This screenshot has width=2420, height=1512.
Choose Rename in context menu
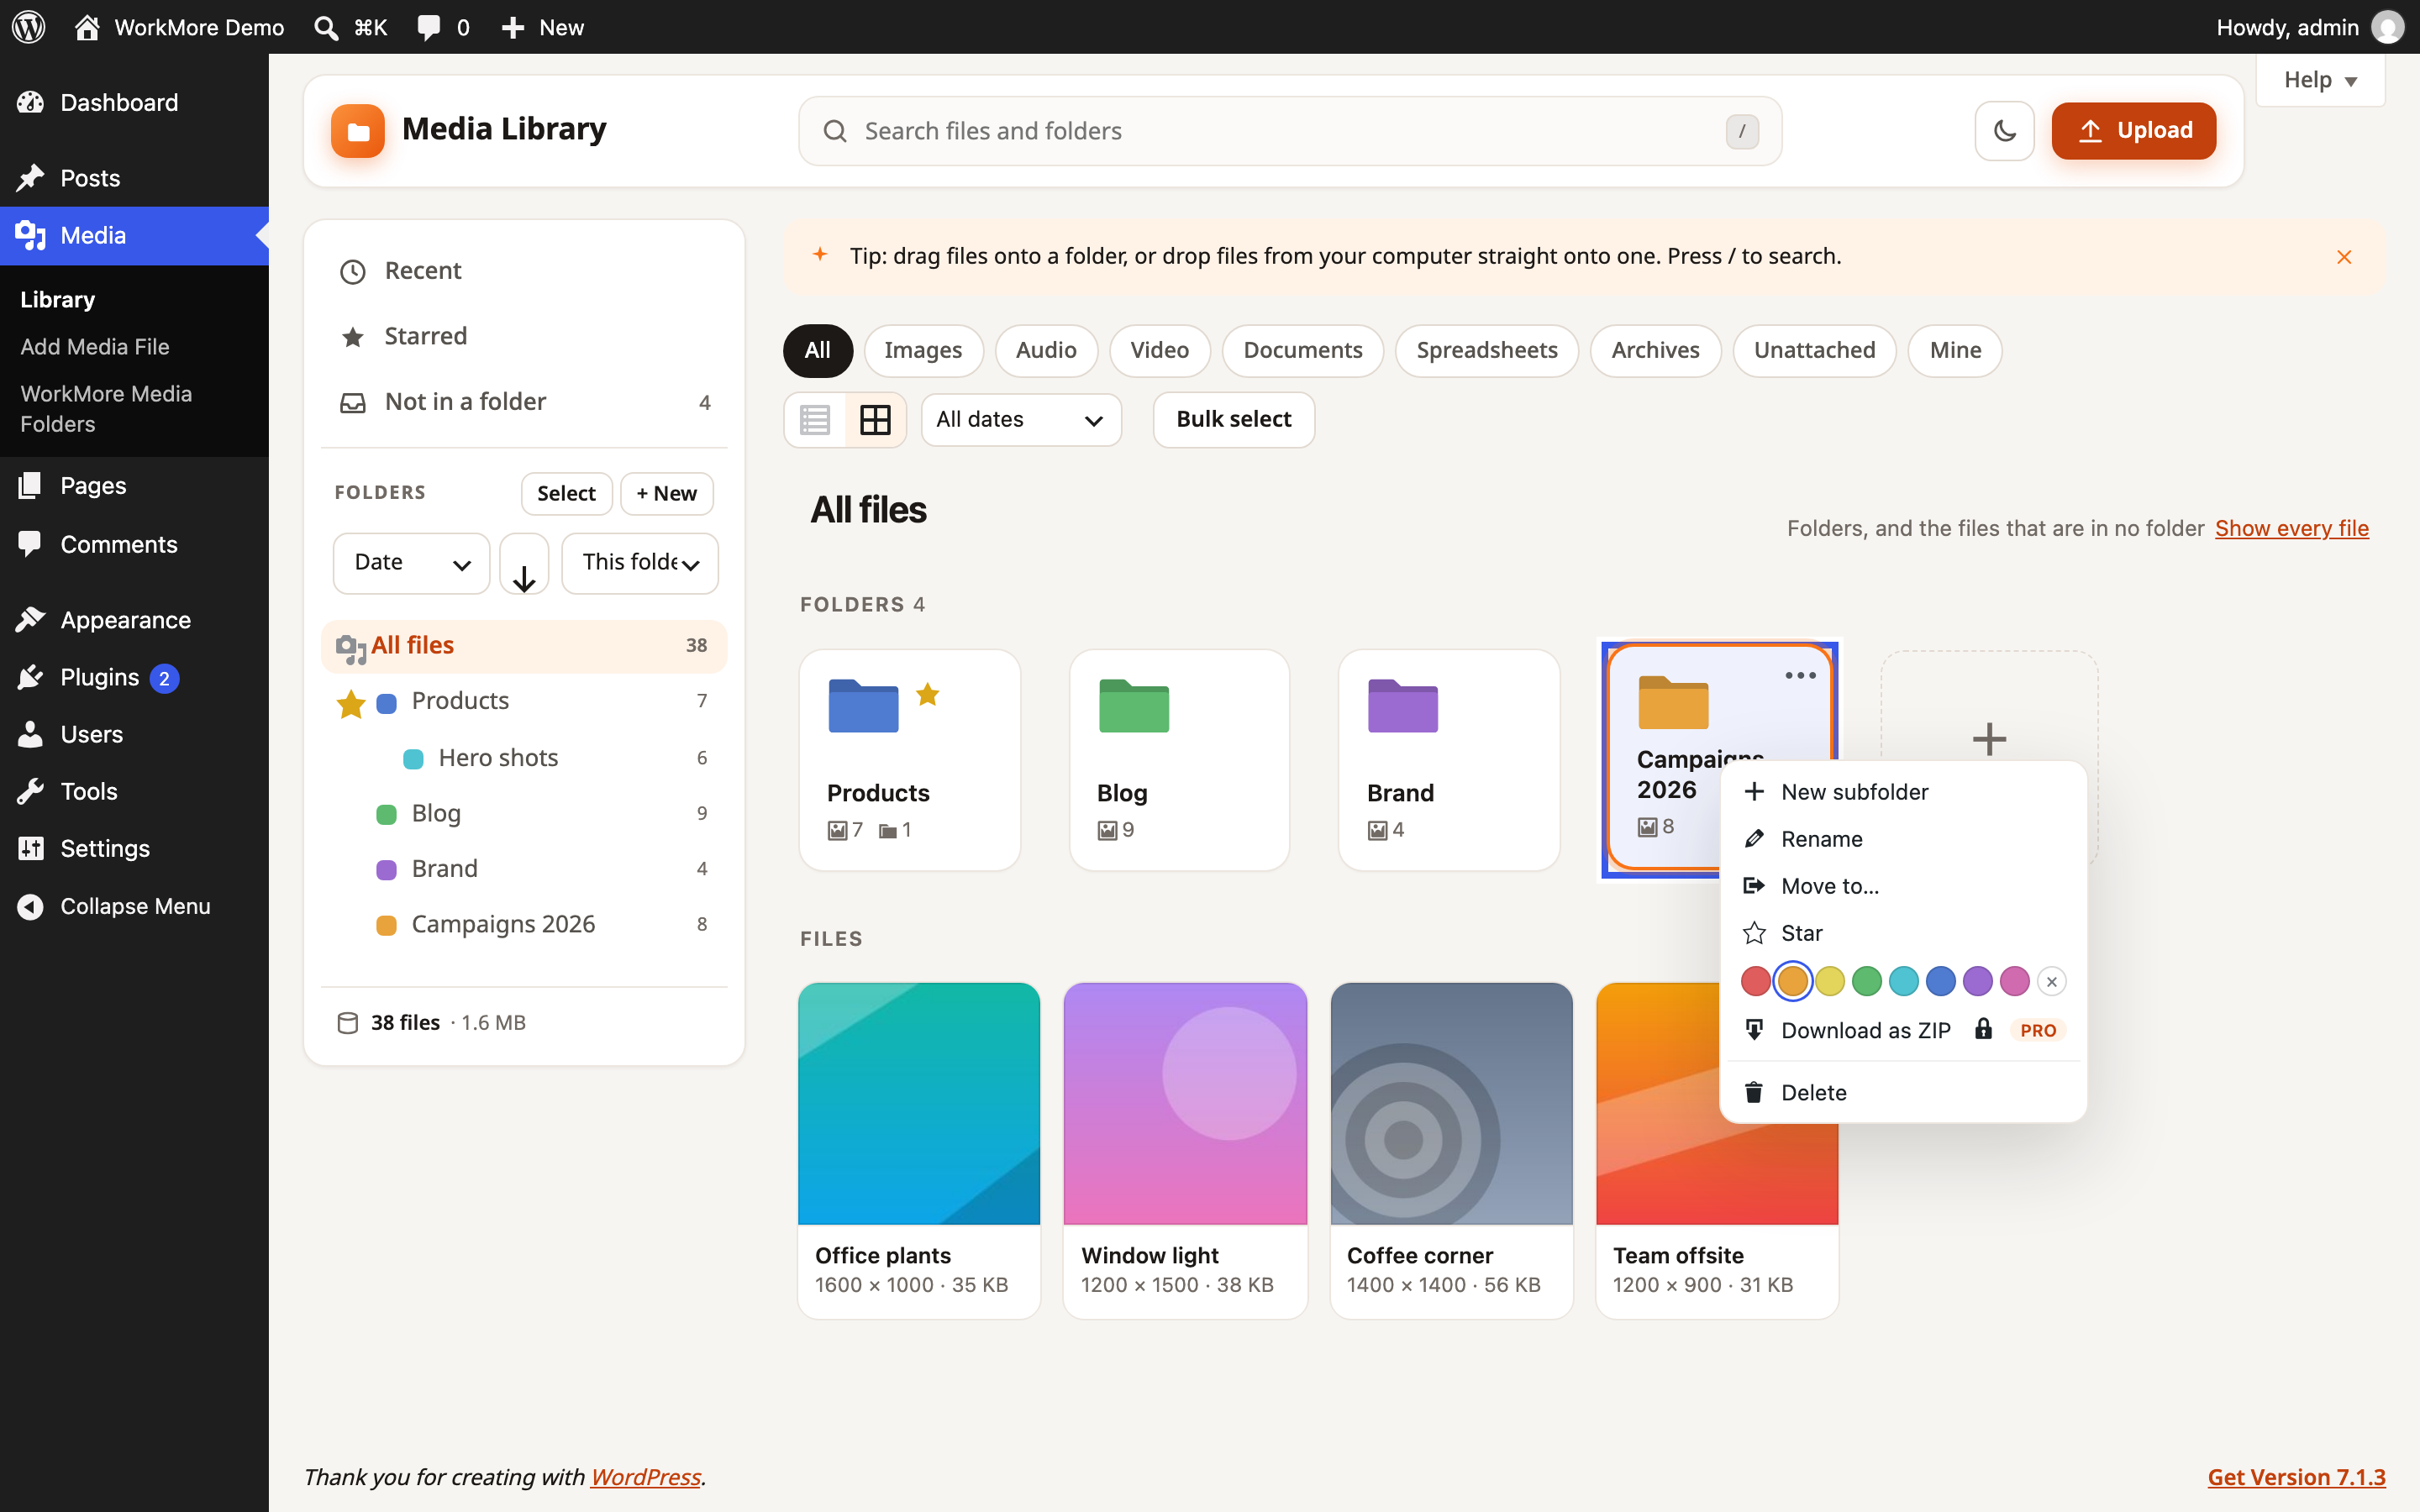tap(1902, 839)
